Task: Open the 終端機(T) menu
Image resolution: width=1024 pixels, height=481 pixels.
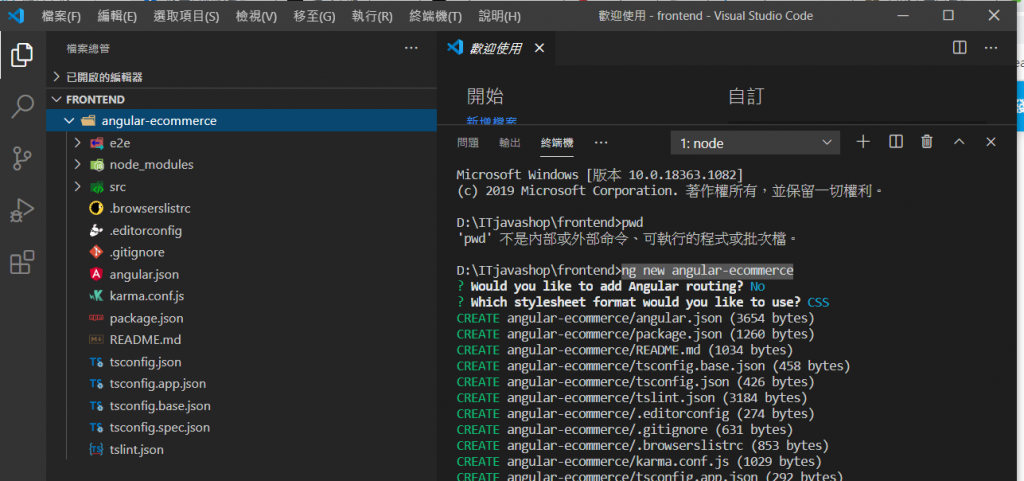Action: tap(436, 16)
